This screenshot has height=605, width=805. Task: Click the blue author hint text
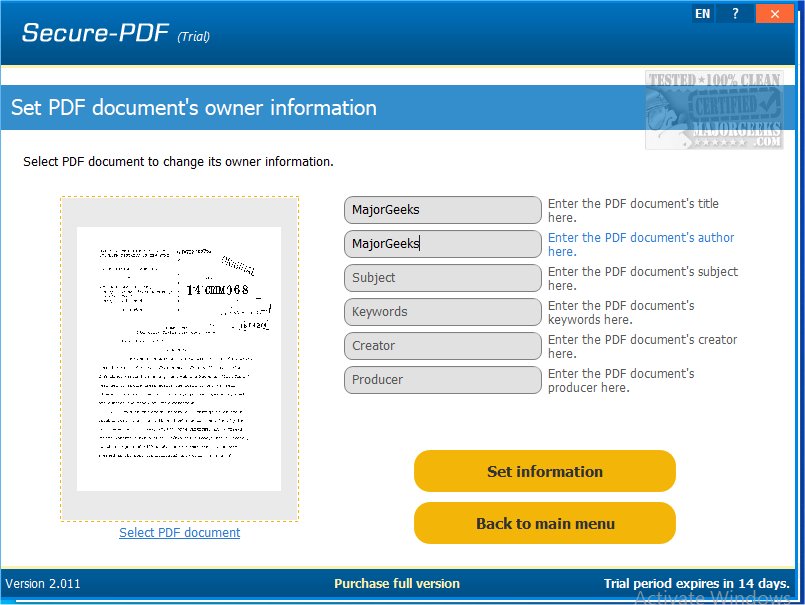(641, 244)
